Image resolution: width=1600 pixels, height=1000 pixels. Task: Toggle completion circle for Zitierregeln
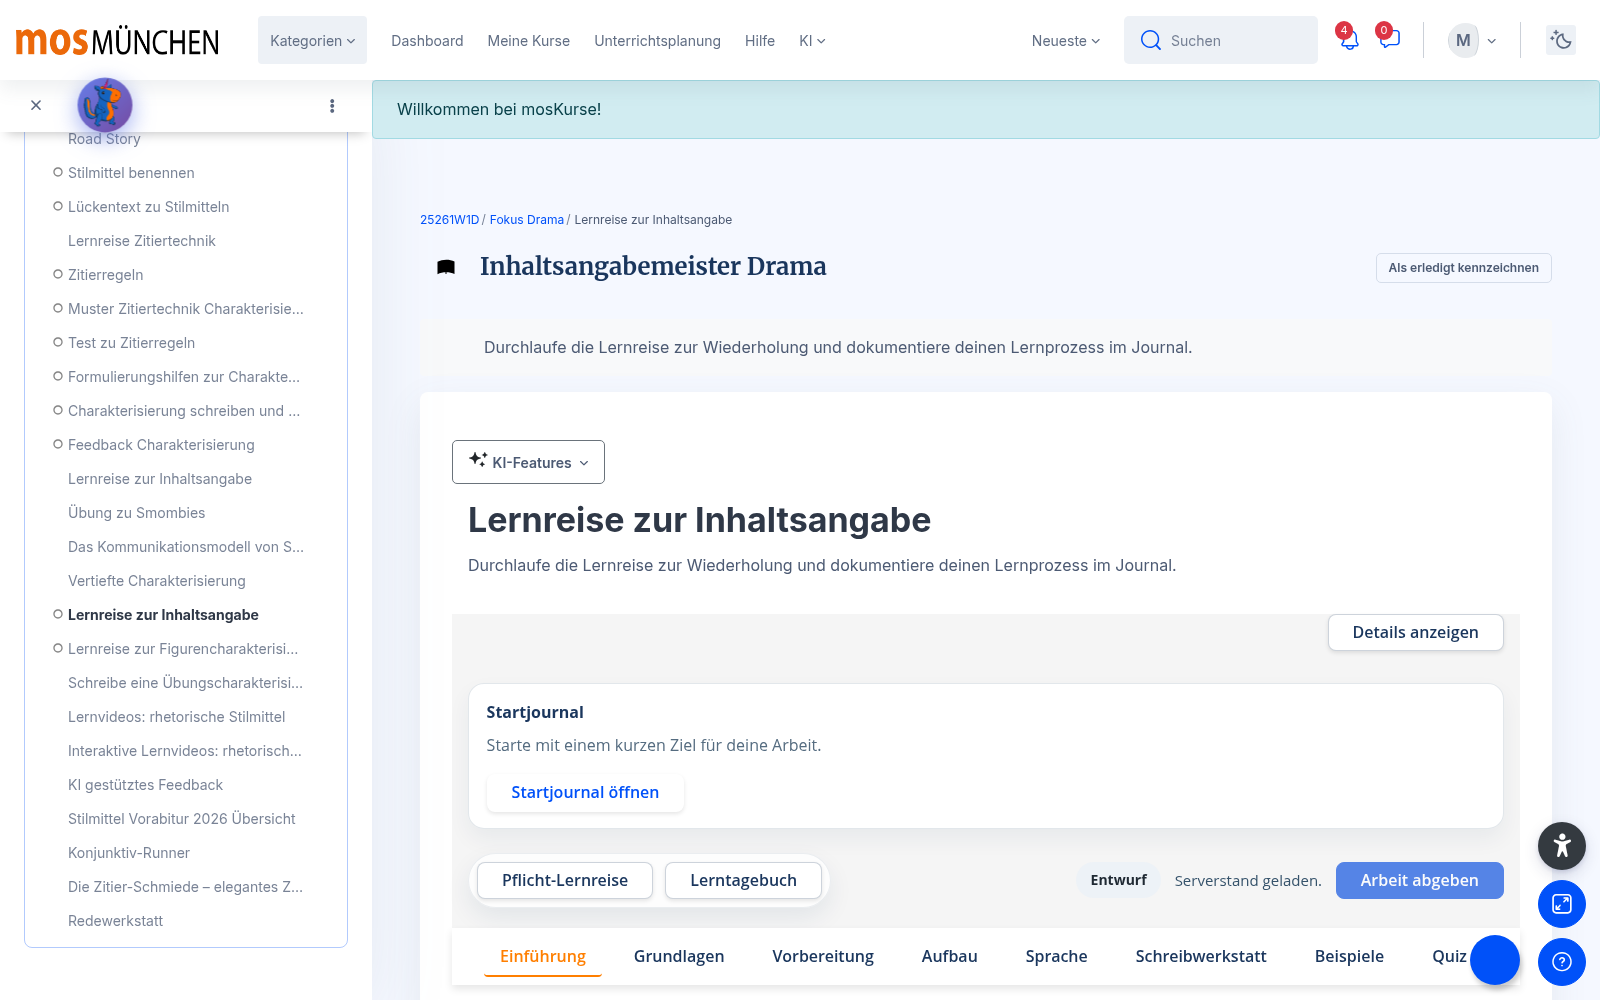(x=58, y=274)
